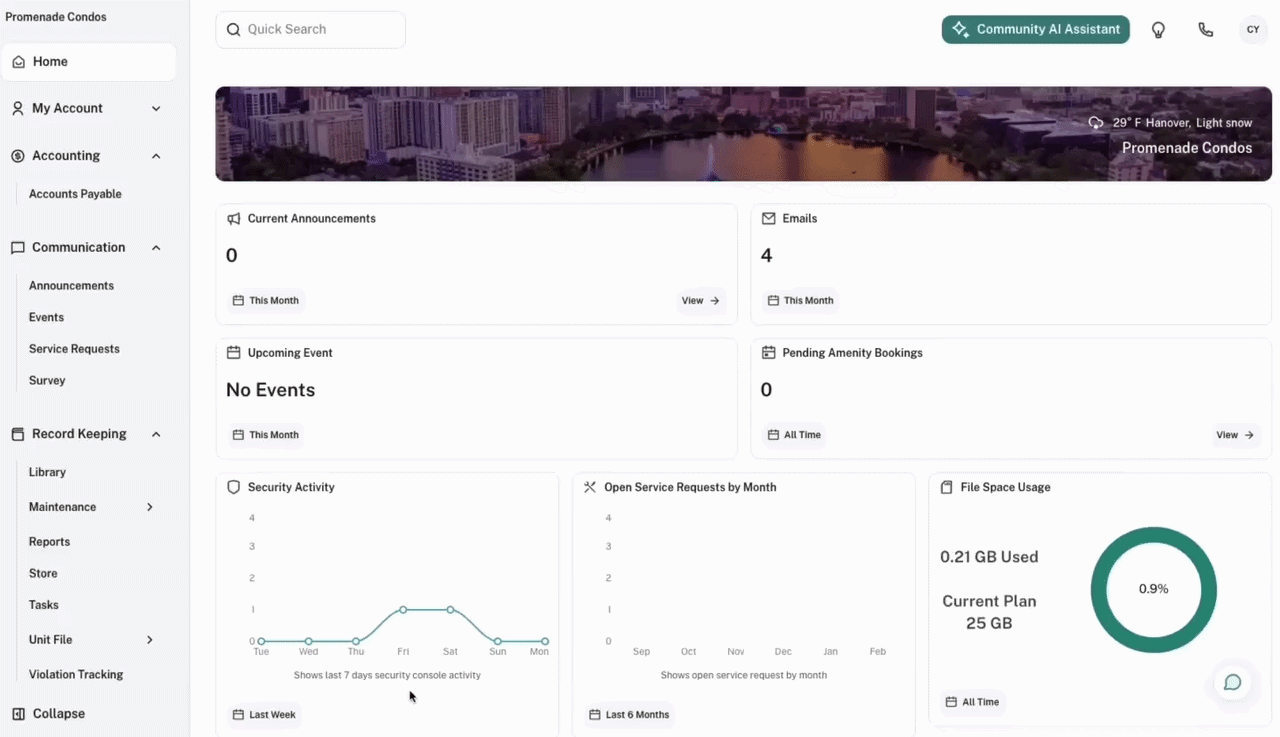Click the CY user avatar
Image resolution: width=1280 pixels, height=737 pixels.
1253,30
